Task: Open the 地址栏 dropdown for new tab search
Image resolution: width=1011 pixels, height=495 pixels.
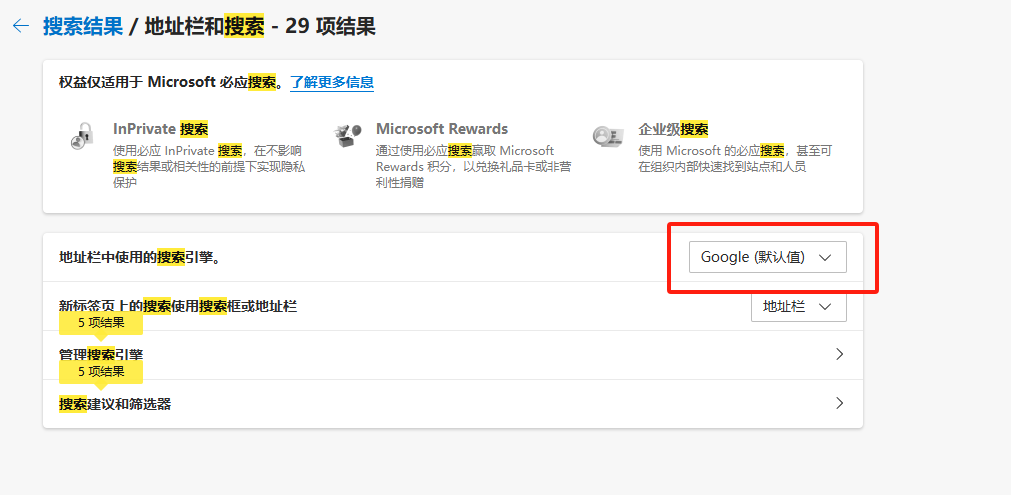Action: (x=798, y=307)
